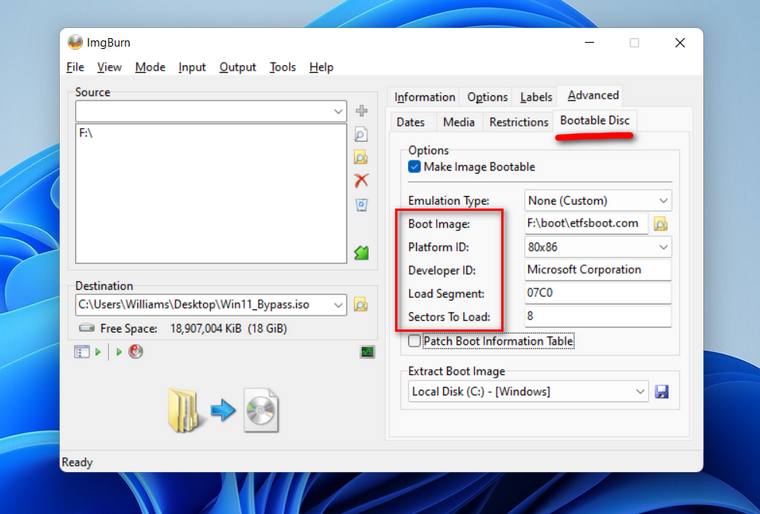Image resolution: width=760 pixels, height=514 pixels.
Task: Open the Tools menu
Action: pos(283,67)
